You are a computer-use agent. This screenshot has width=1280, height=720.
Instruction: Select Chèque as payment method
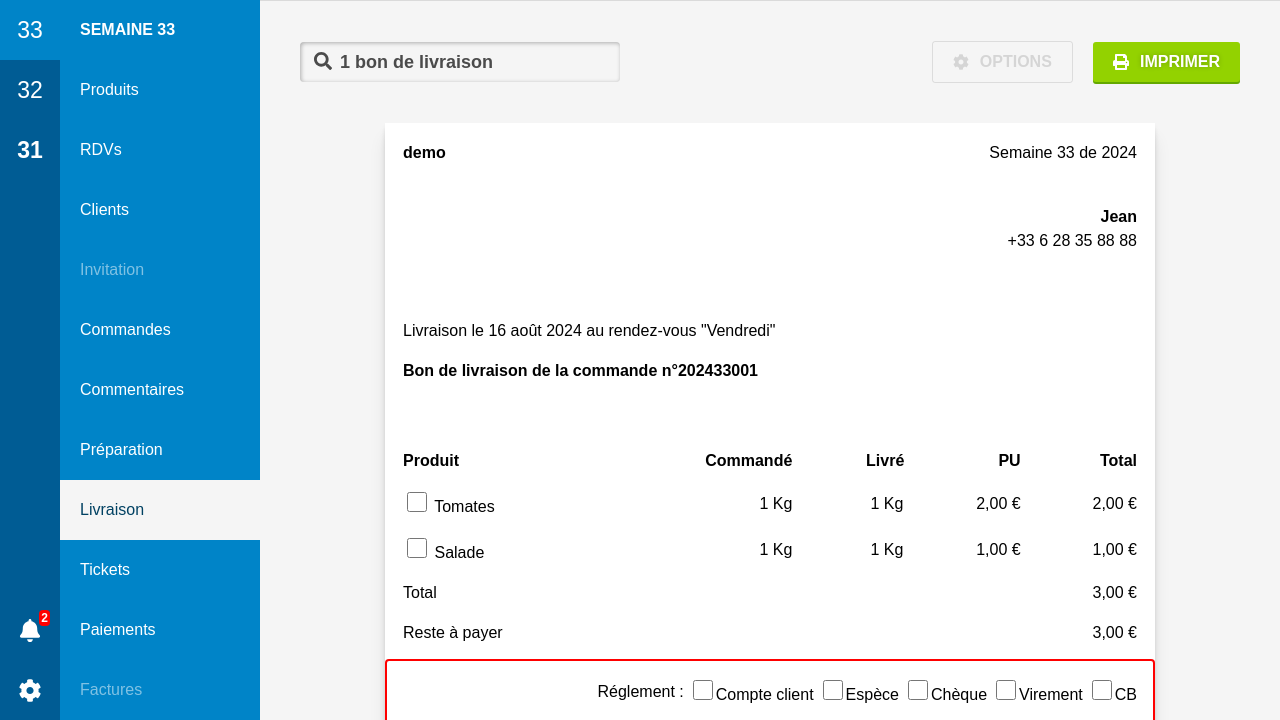918,690
